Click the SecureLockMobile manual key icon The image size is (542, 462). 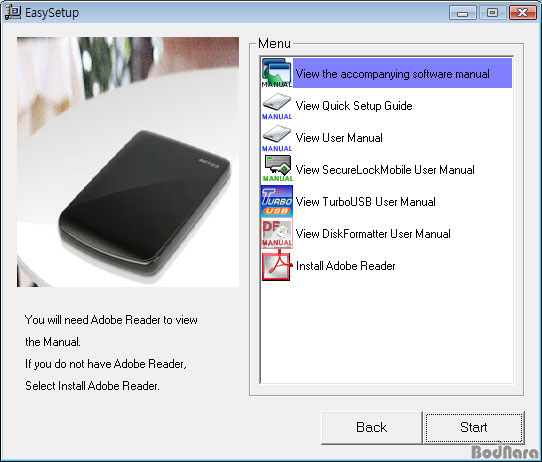pos(277,168)
